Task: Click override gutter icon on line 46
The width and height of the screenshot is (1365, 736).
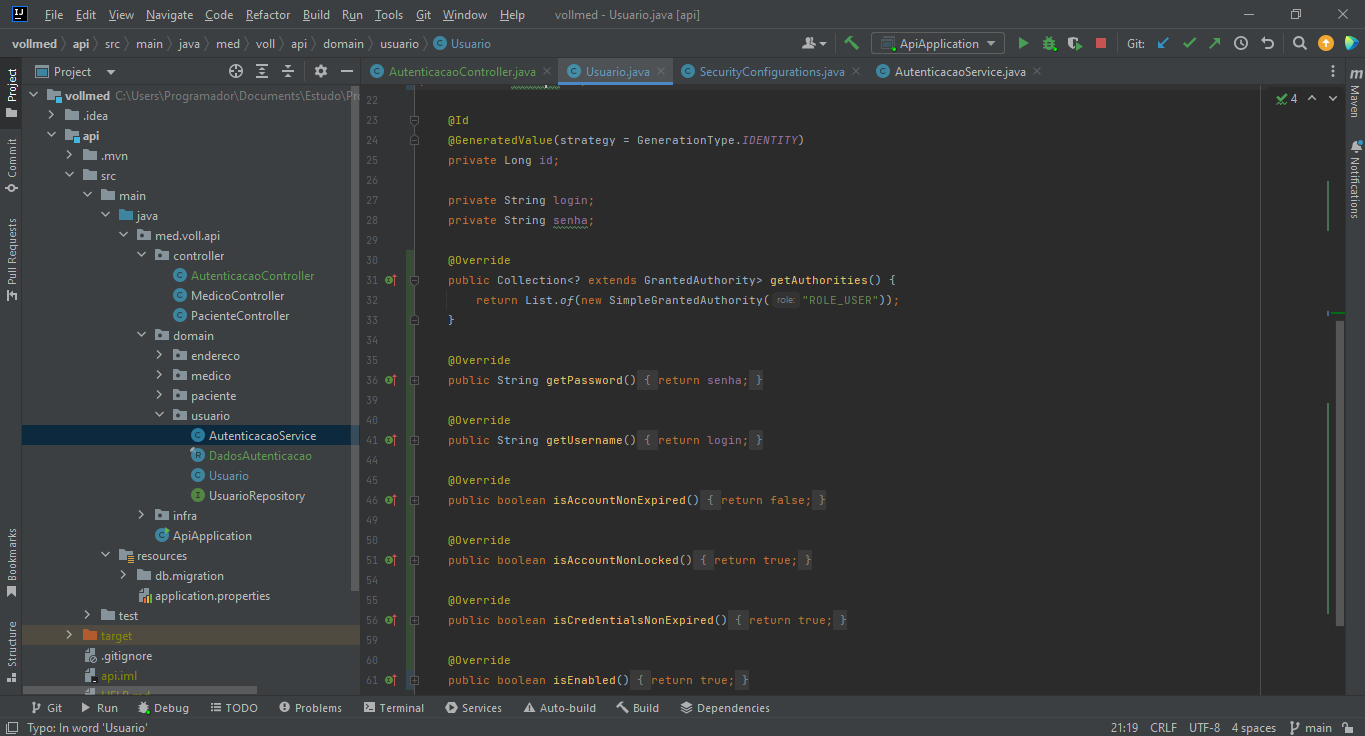Action: tap(391, 500)
